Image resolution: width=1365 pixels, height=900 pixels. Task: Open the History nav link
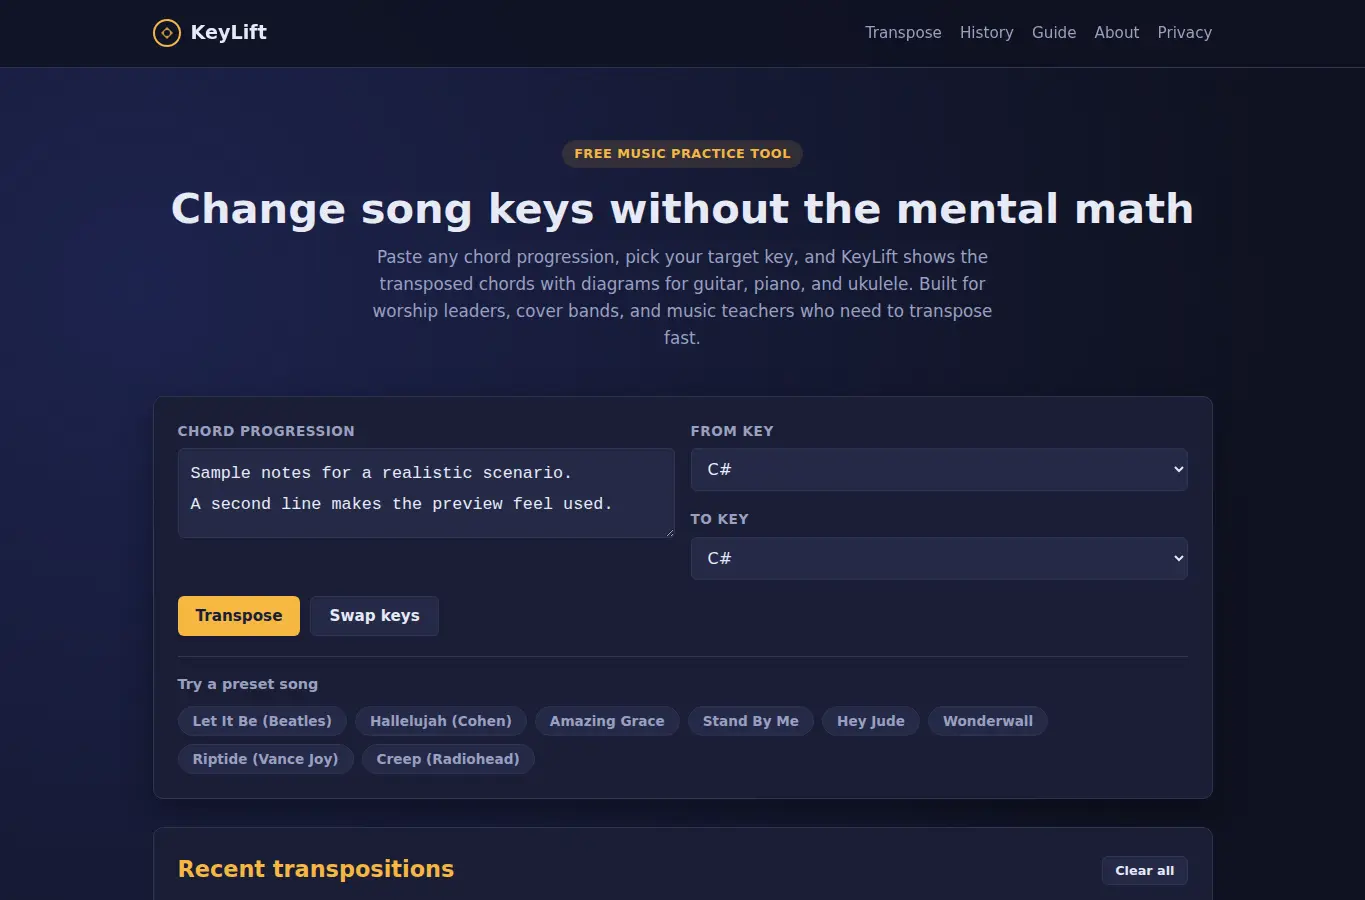point(986,33)
